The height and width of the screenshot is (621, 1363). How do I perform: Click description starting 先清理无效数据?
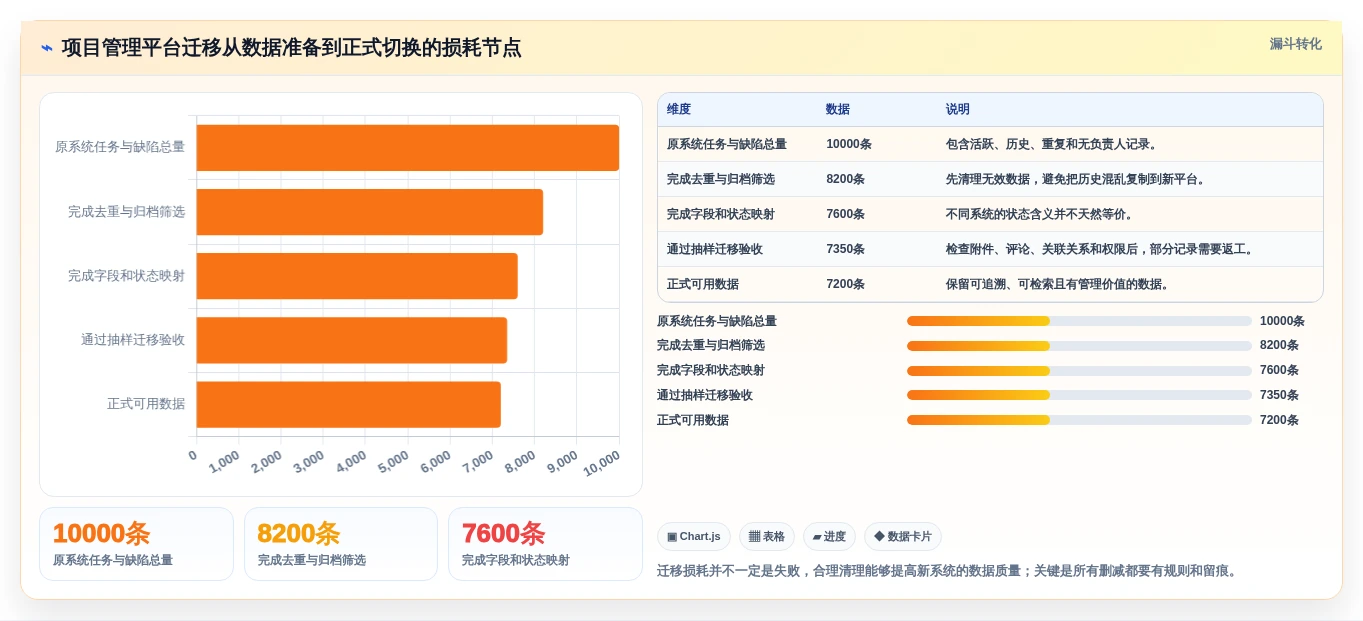pyautogui.click(x=1078, y=179)
